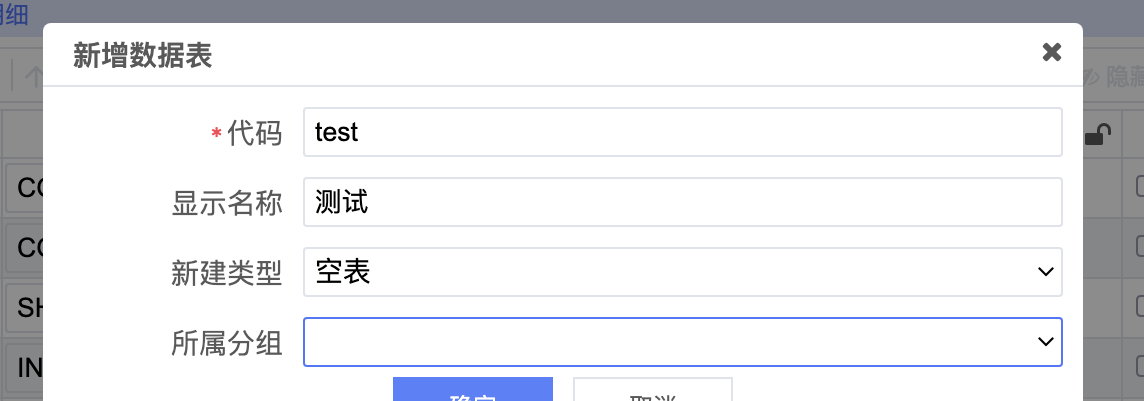Tick the checkbox in the SH row

tap(1139, 305)
